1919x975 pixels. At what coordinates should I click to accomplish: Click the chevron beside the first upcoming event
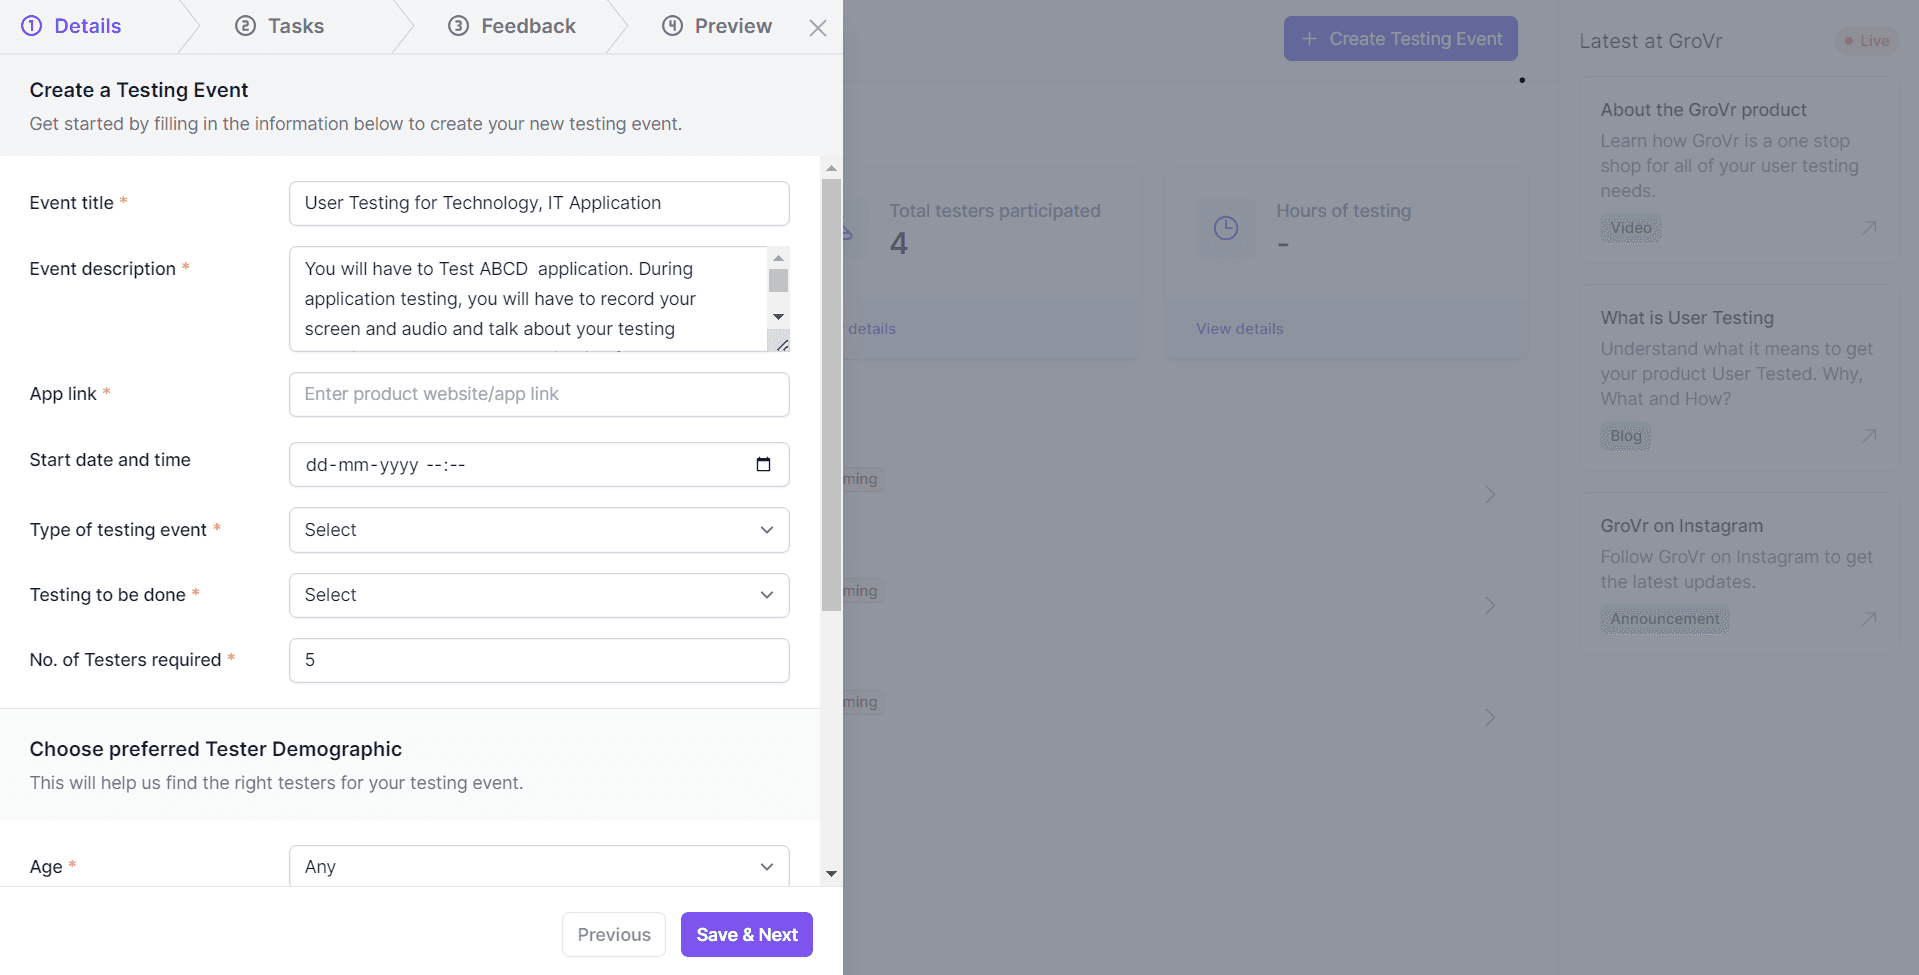(x=1490, y=494)
